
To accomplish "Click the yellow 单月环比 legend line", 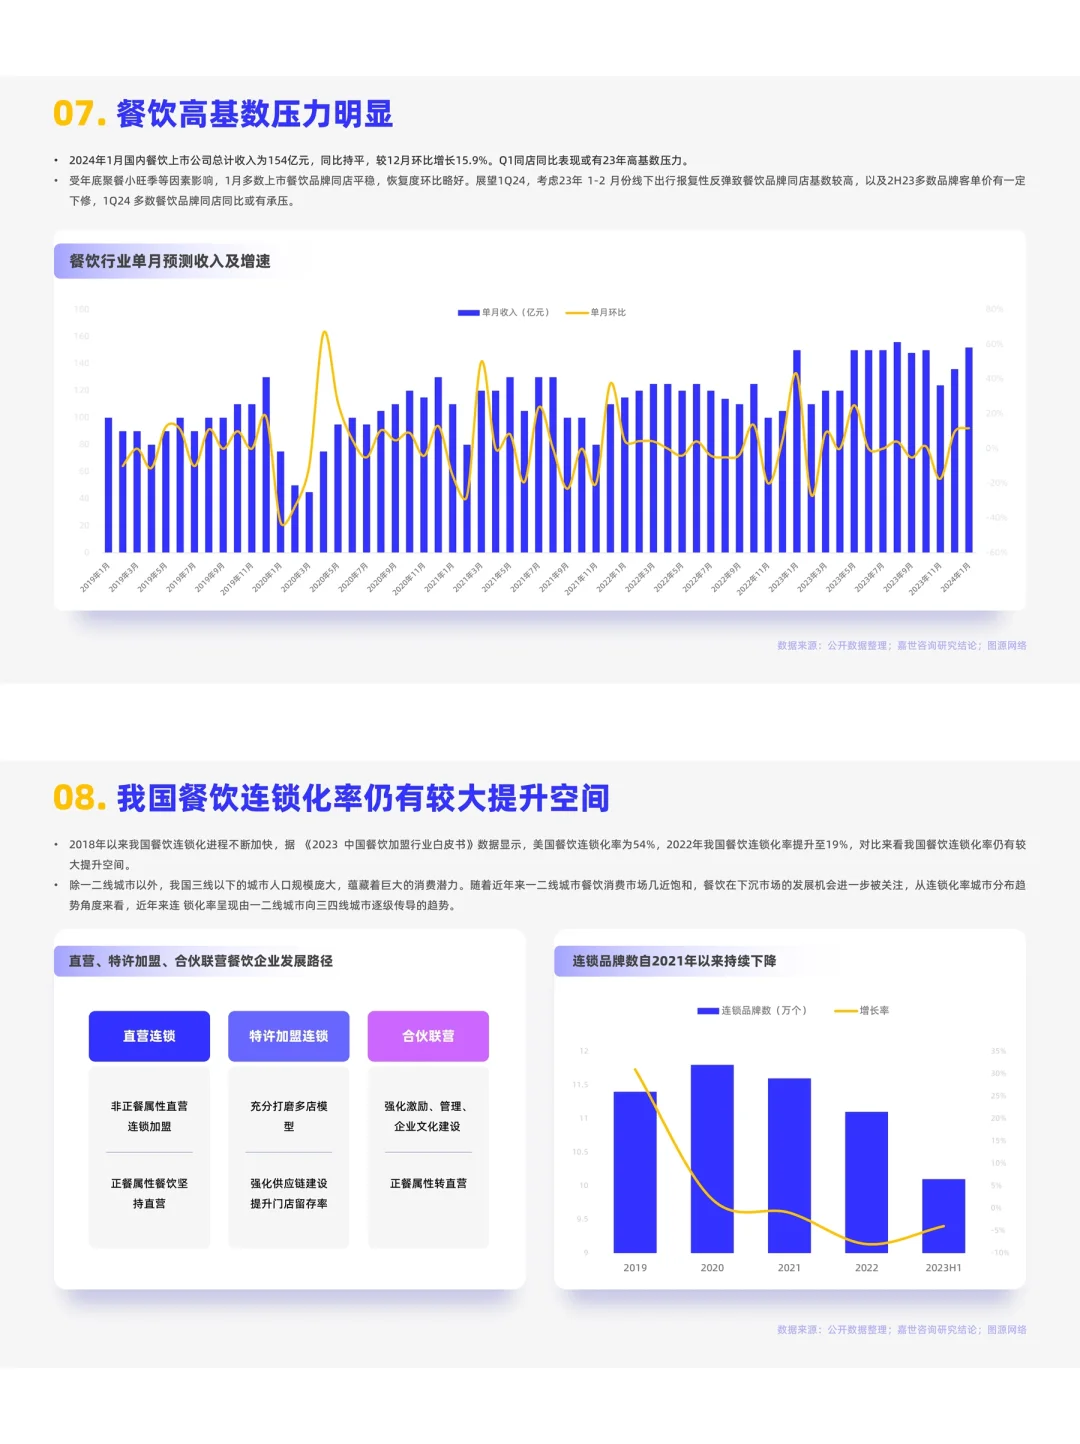I will [x=577, y=313].
